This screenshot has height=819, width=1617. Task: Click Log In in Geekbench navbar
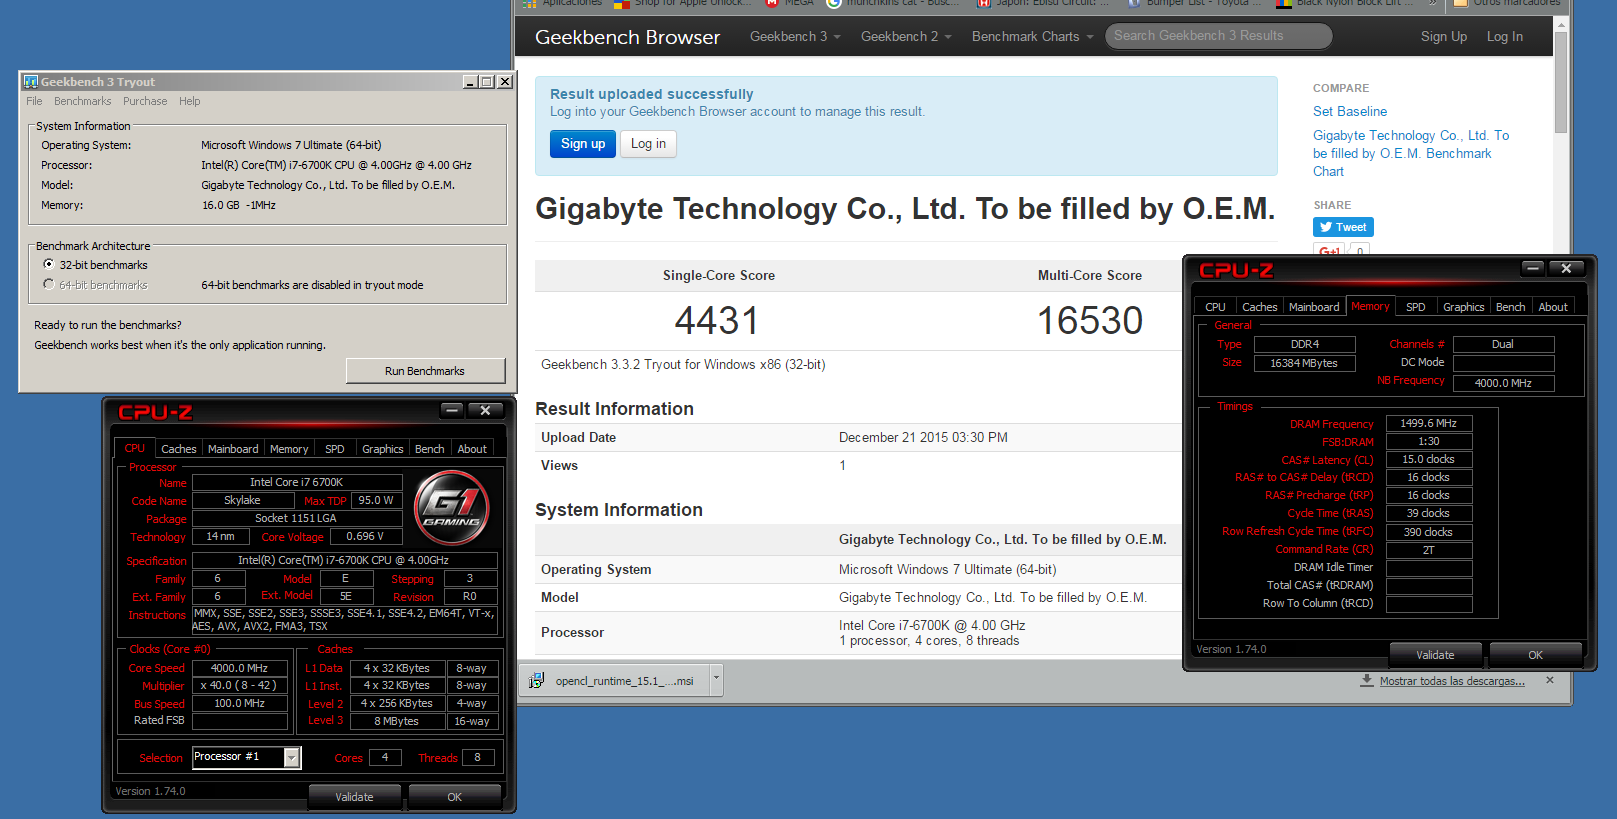tap(1505, 36)
